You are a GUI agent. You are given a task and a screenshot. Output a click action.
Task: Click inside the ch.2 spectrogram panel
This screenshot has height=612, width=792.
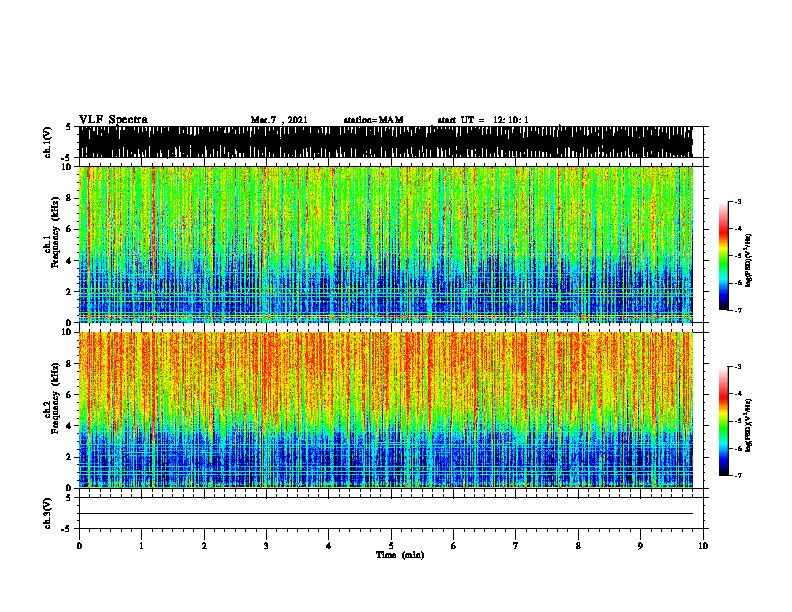pos(385,410)
